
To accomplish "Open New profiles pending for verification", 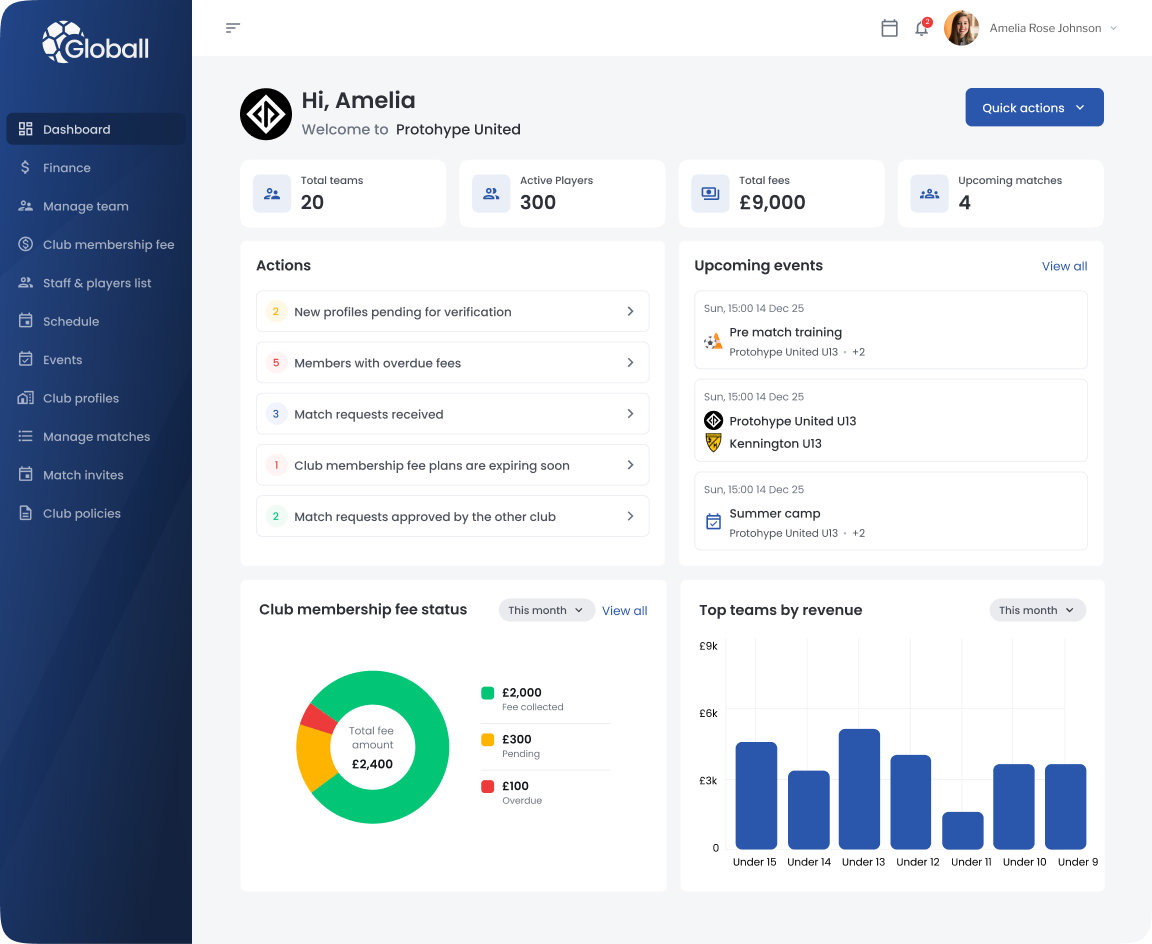I will [x=453, y=311].
